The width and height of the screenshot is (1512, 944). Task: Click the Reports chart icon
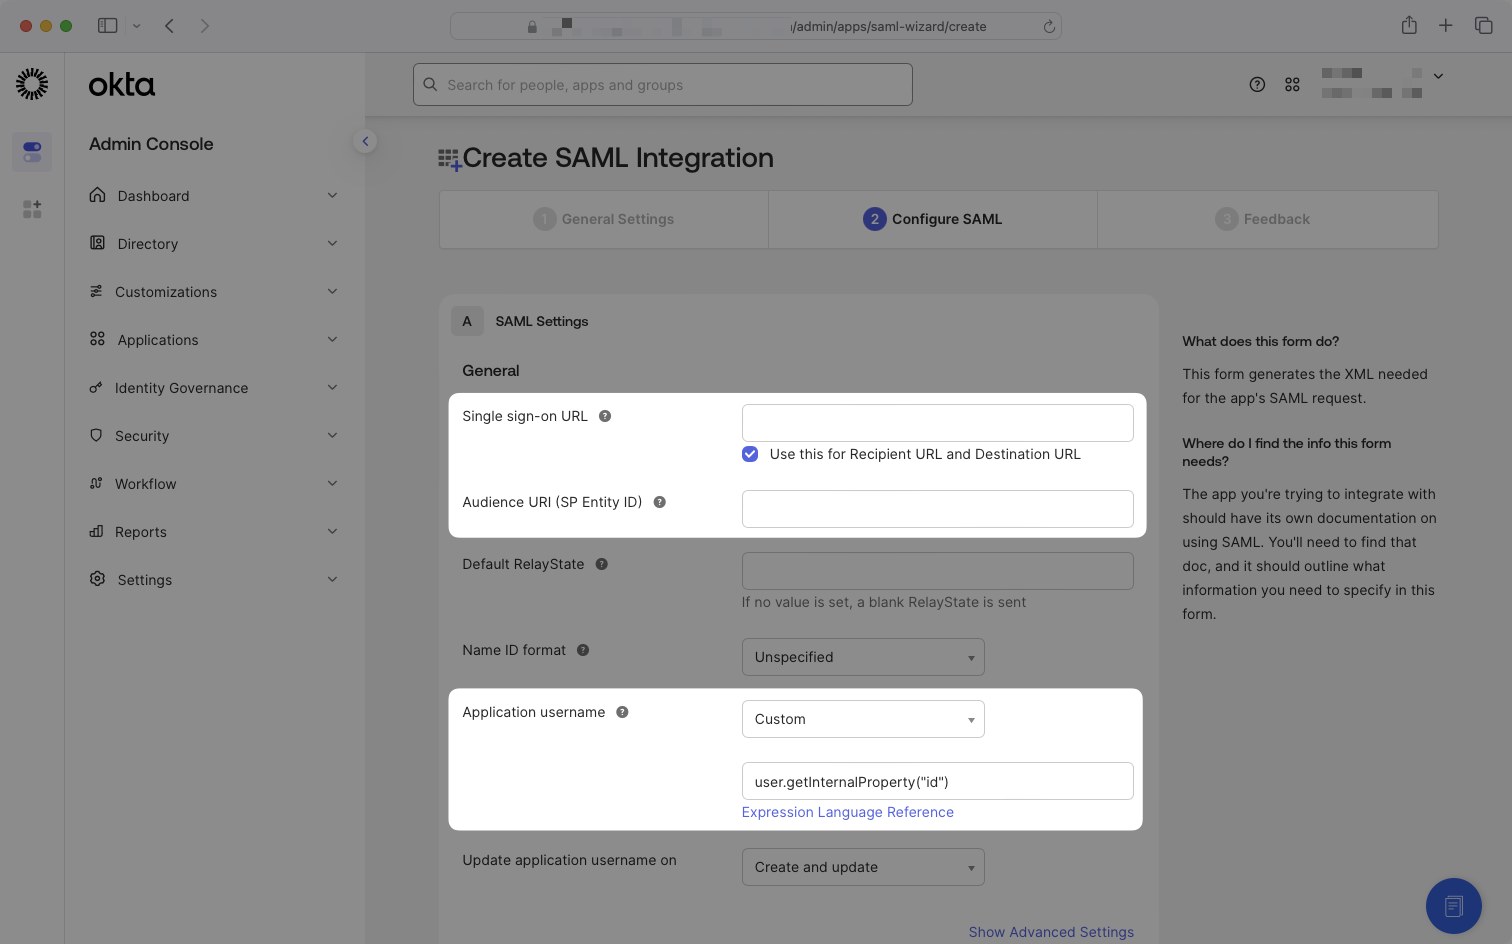point(96,531)
